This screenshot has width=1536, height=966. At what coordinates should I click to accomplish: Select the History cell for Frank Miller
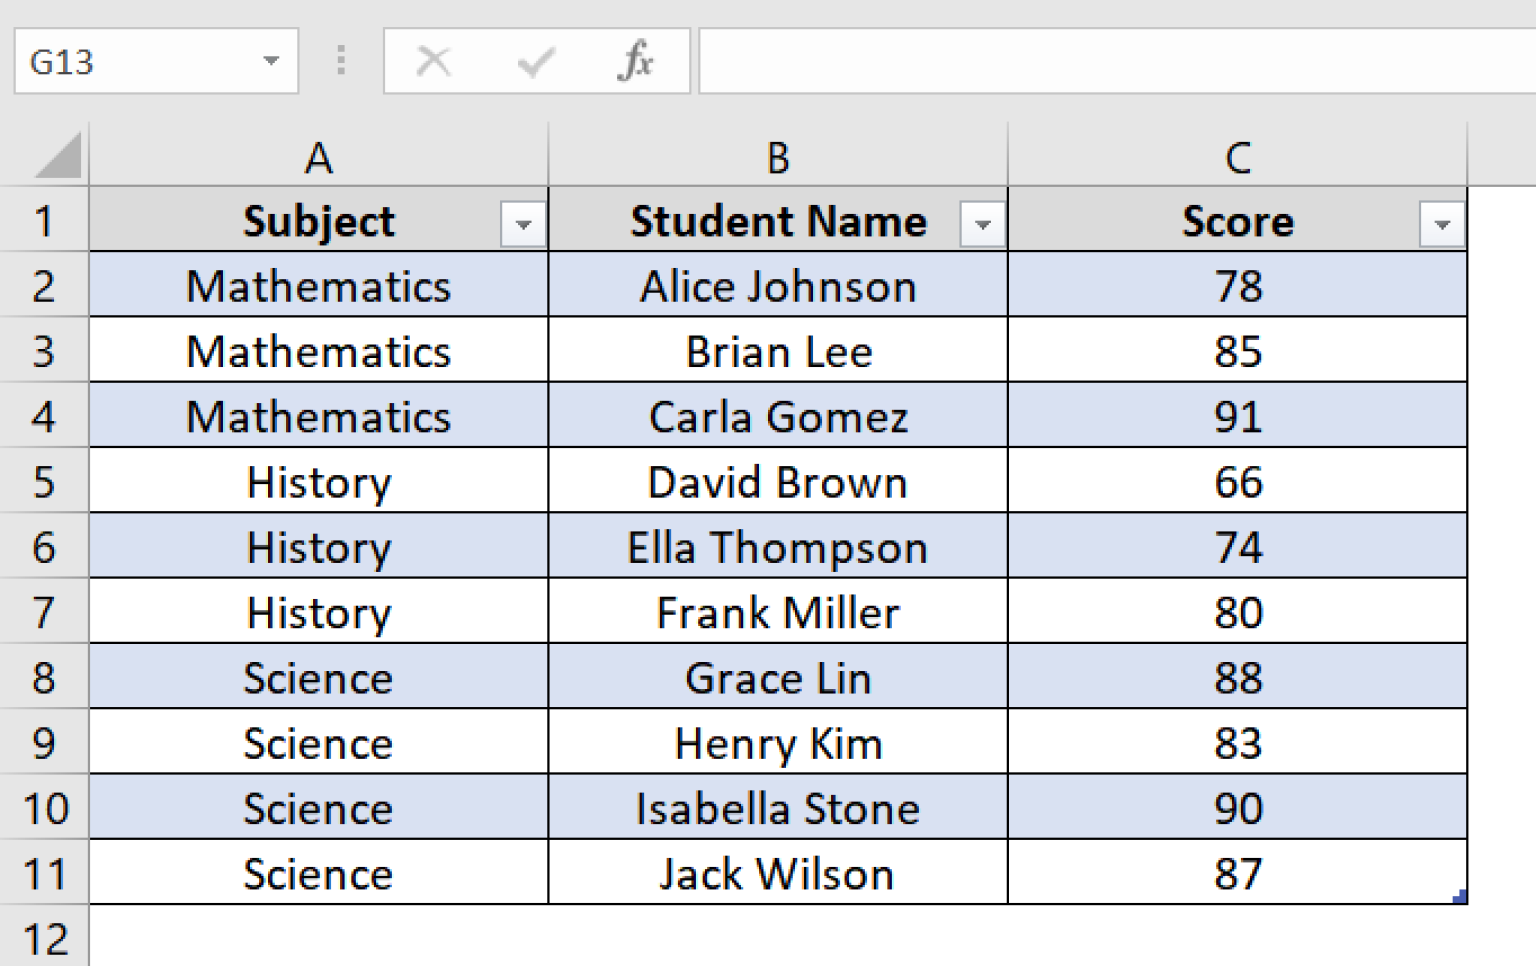[x=318, y=612]
